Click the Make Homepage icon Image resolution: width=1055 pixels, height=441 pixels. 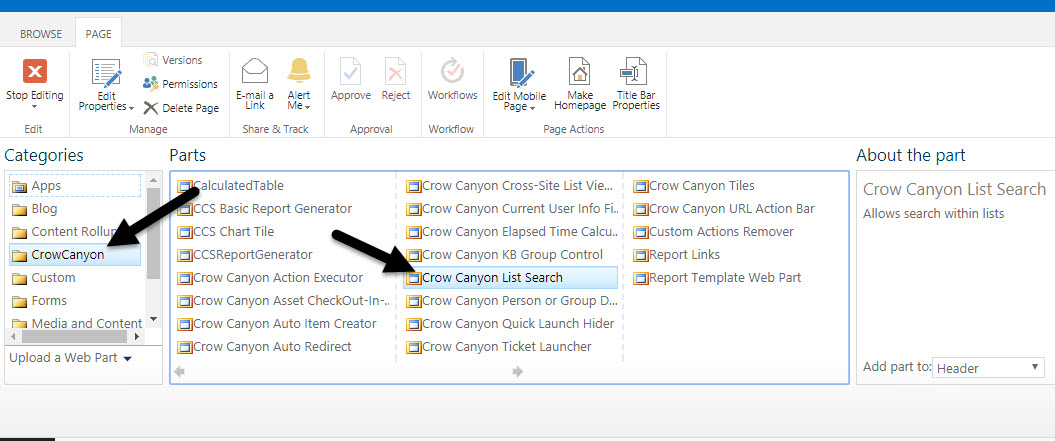(580, 72)
